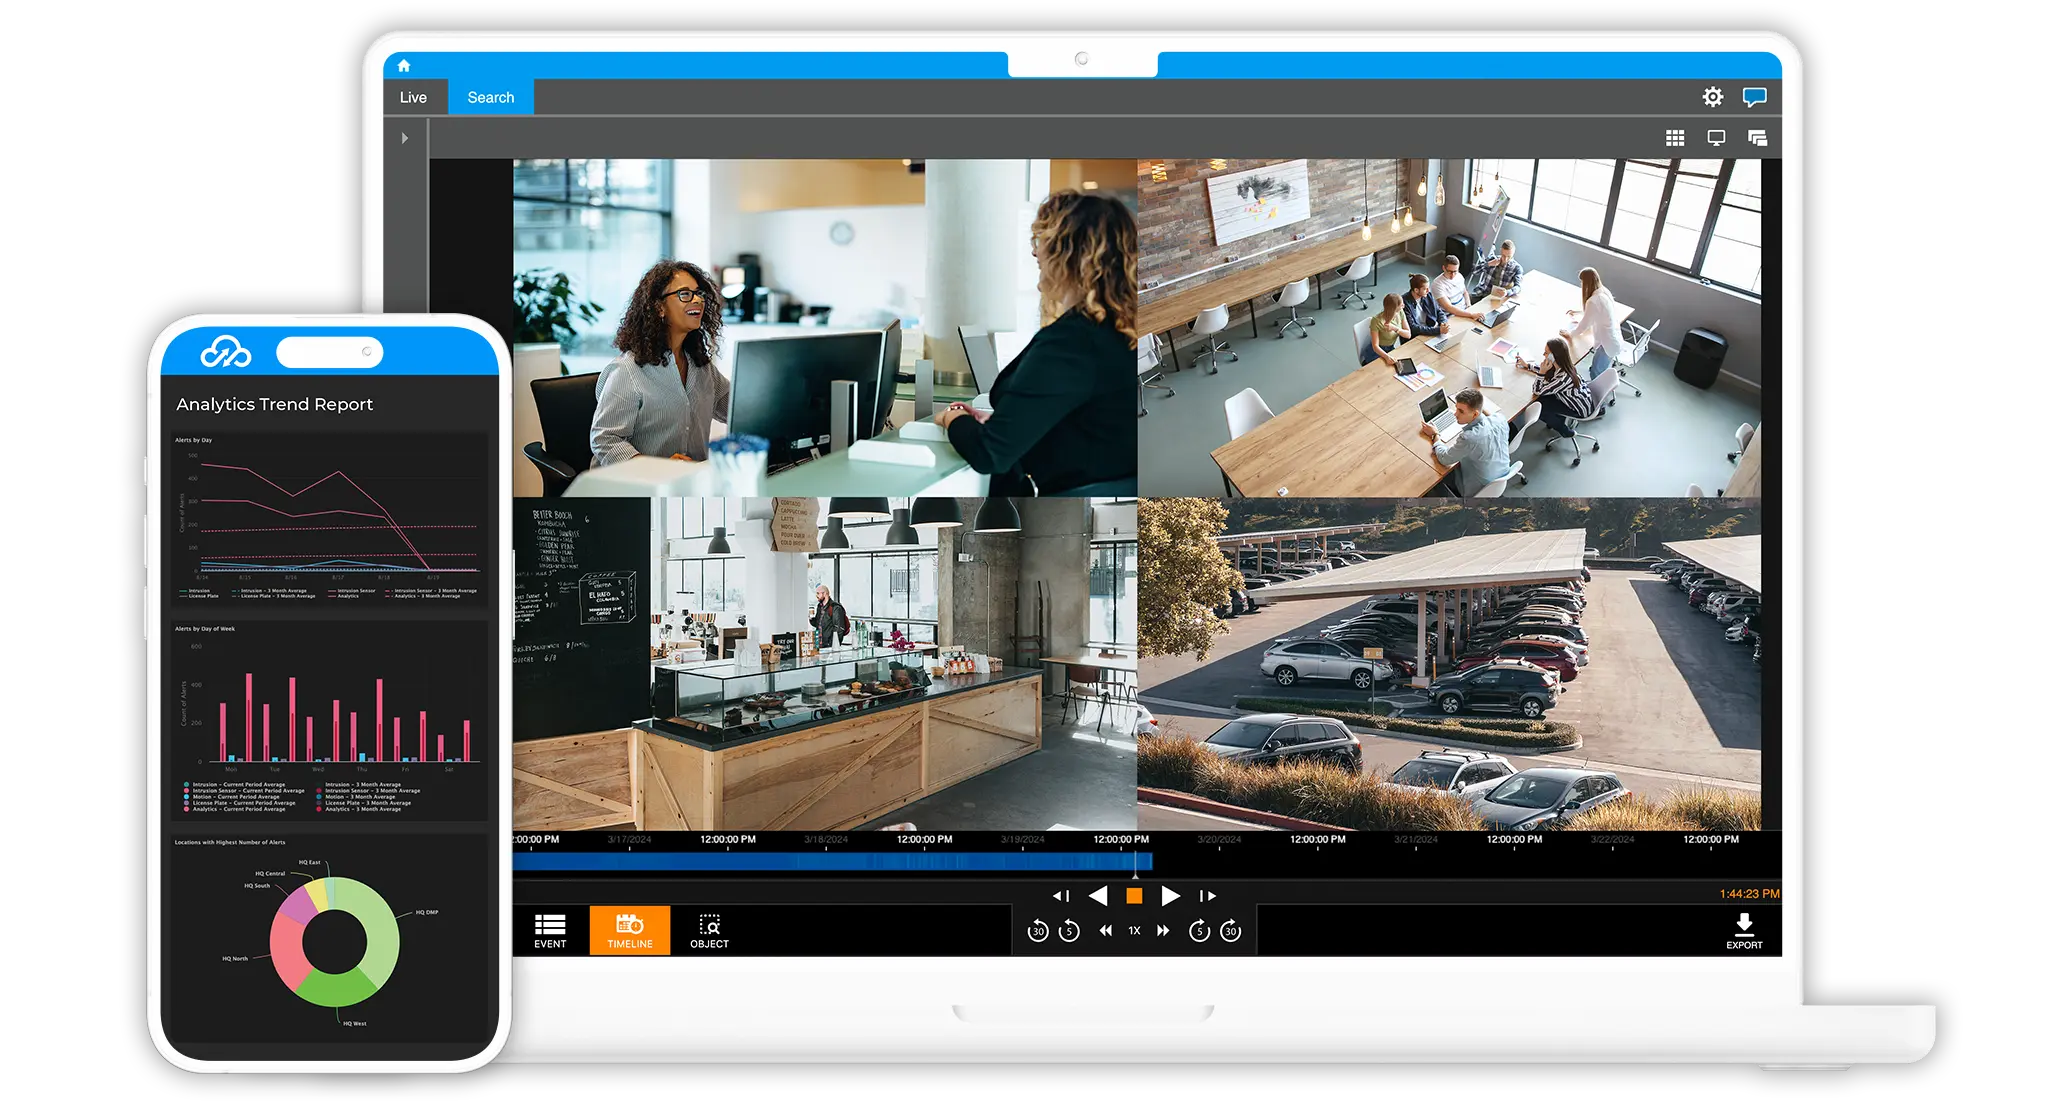Viewport: 2068px width, 1104px height.
Task: Tap the cloud logo on the phone
Action: tap(226, 351)
